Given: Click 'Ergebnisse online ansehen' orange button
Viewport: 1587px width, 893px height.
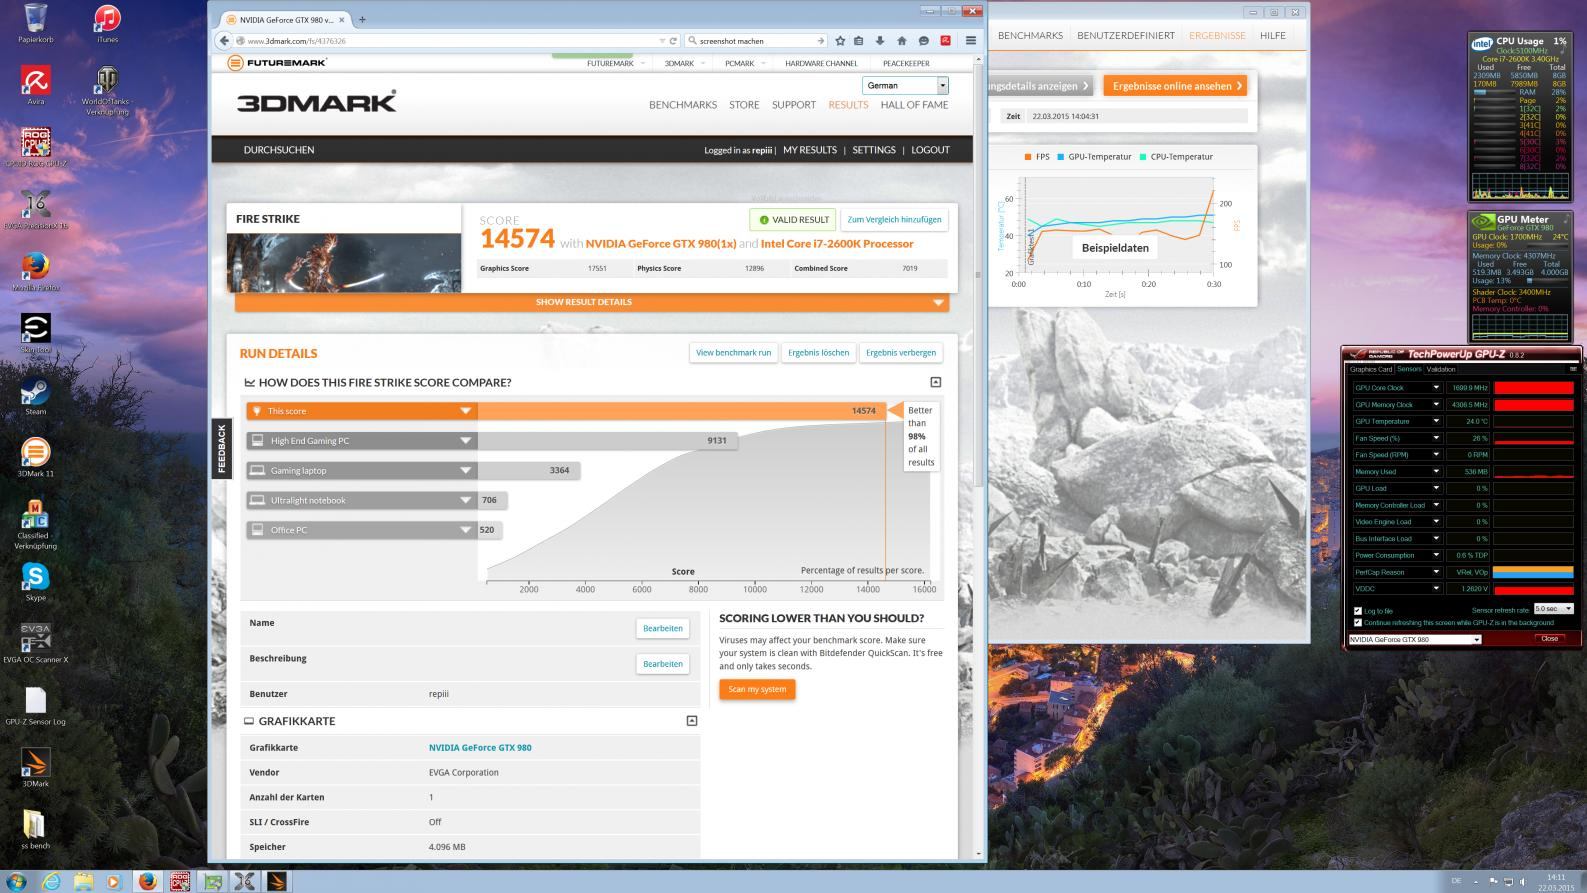Looking at the screenshot, I should 1175,86.
